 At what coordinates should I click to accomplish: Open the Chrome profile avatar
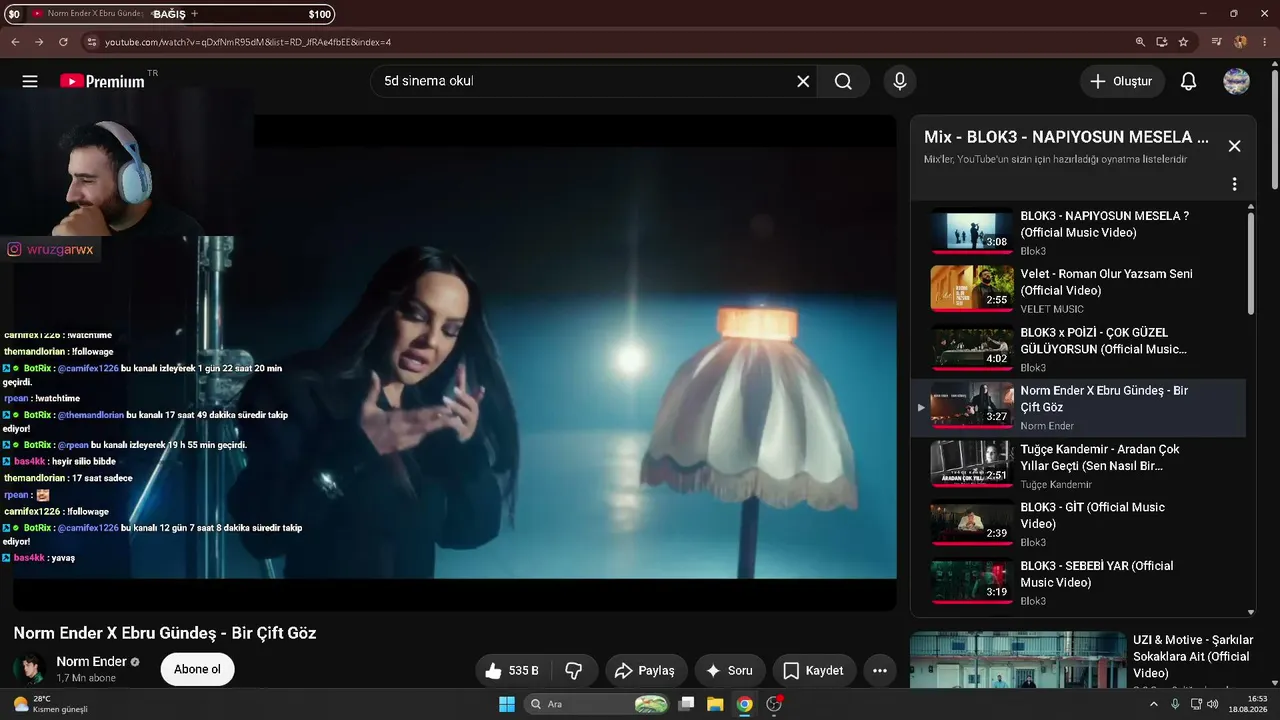point(1241,42)
